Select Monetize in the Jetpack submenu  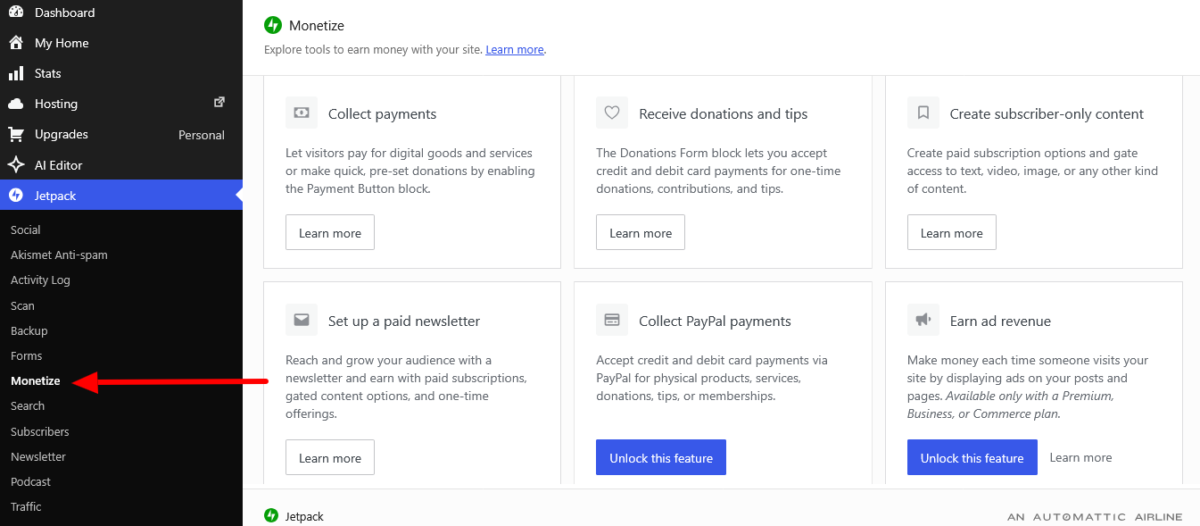pos(36,381)
